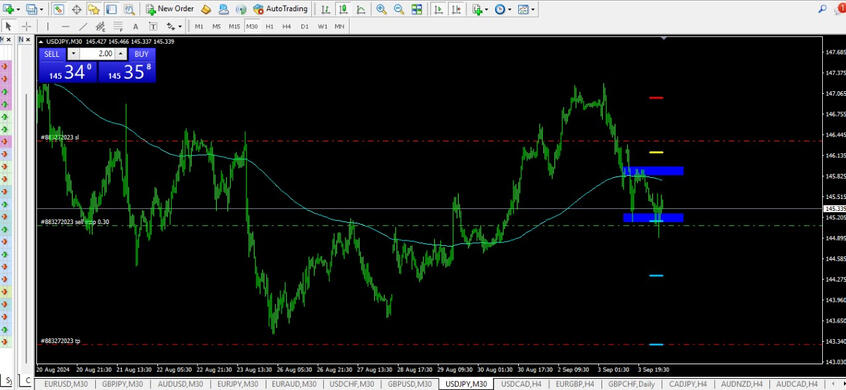Click the 145.339 current price label
The height and width of the screenshot is (390, 846).
click(834, 208)
